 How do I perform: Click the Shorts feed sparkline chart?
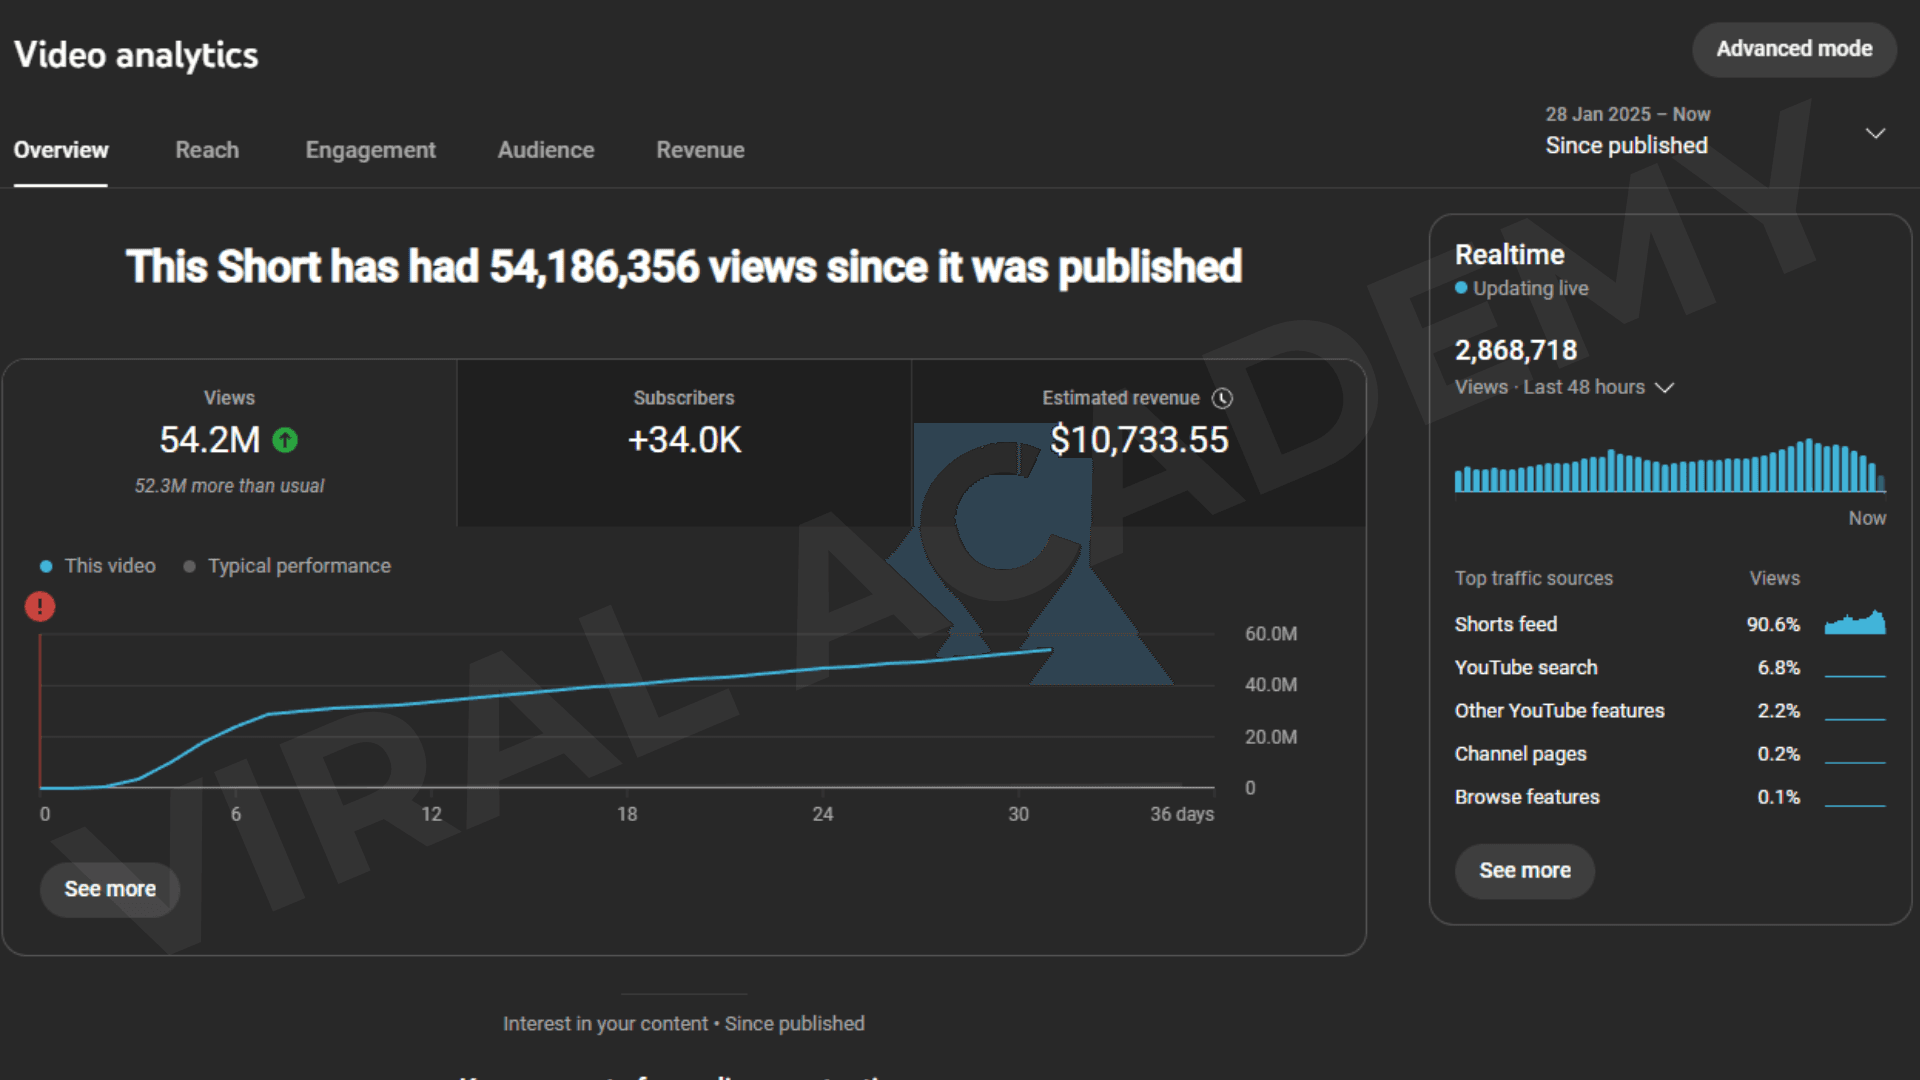tap(1855, 623)
